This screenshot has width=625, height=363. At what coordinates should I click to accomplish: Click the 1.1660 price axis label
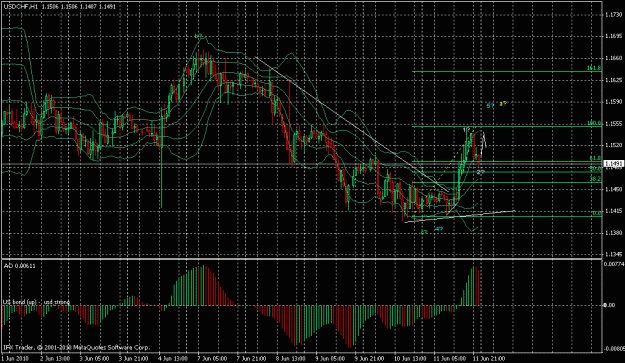[613, 58]
